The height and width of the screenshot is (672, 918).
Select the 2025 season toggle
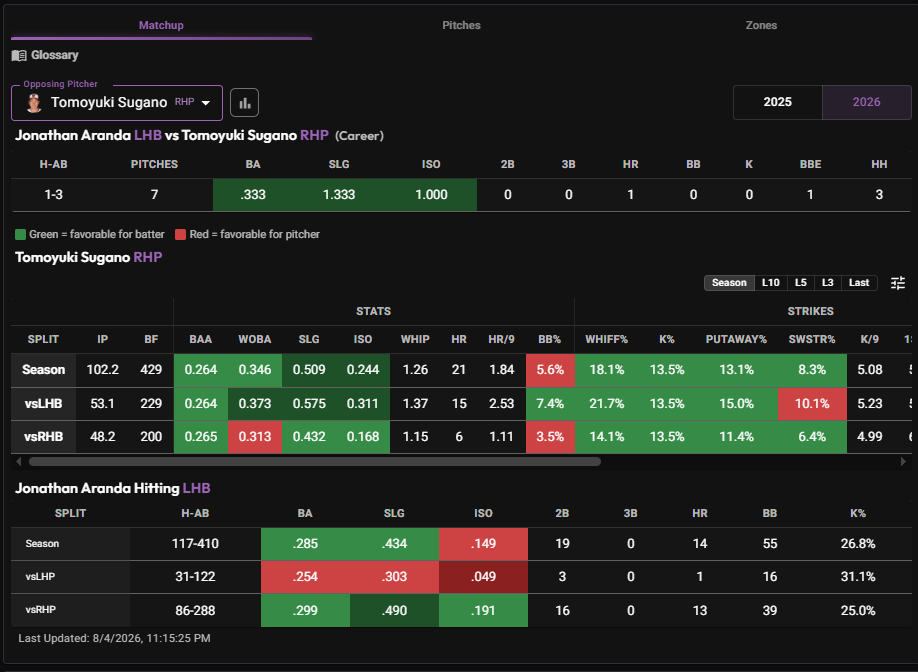(x=777, y=102)
